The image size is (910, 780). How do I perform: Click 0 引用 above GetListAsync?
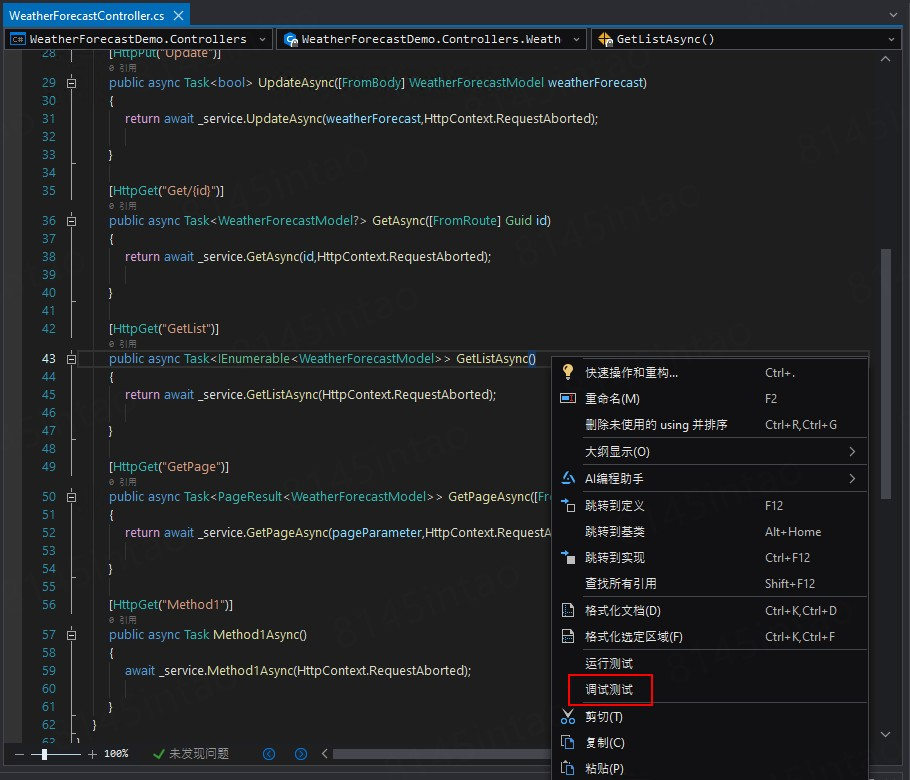(122, 344)
